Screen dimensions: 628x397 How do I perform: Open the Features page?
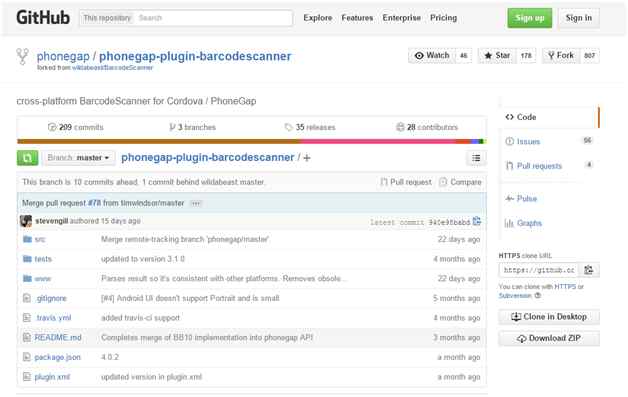coord(357,18)
